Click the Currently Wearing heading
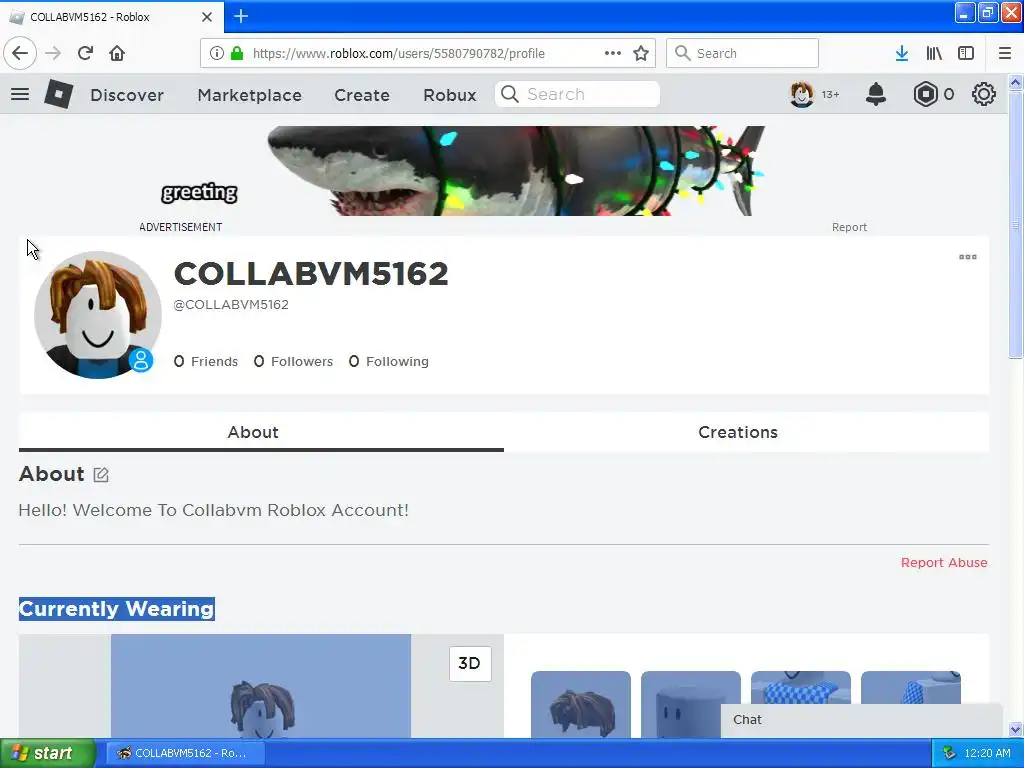 [x=117, y=609]
